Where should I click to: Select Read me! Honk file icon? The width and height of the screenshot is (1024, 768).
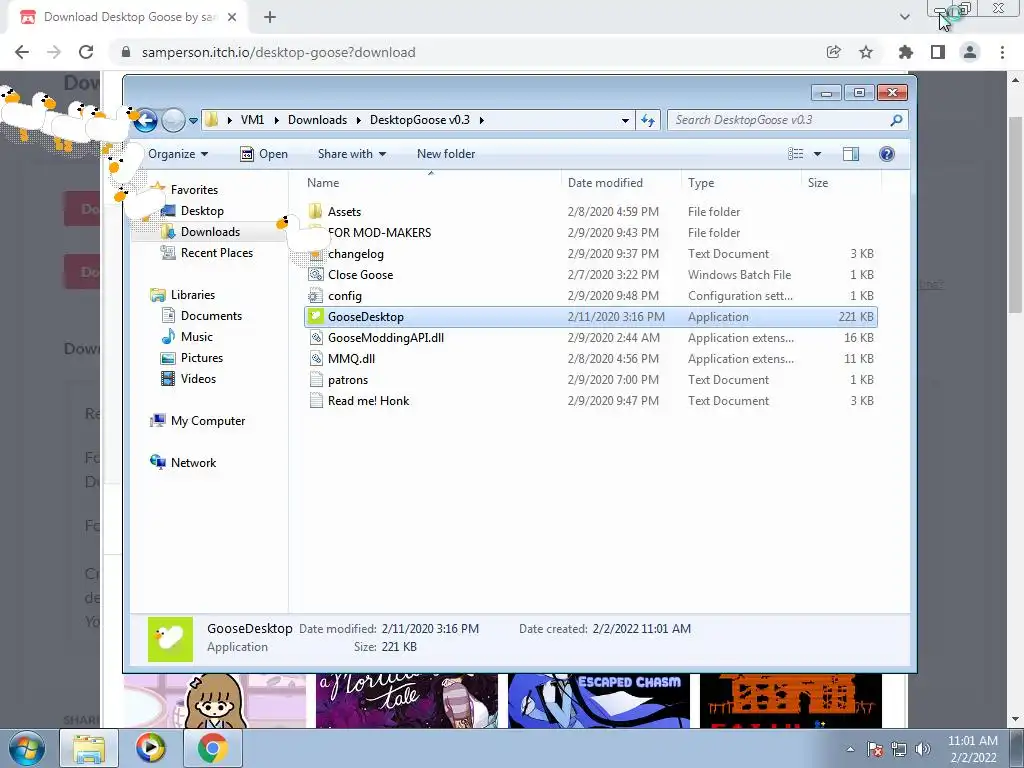316,400
